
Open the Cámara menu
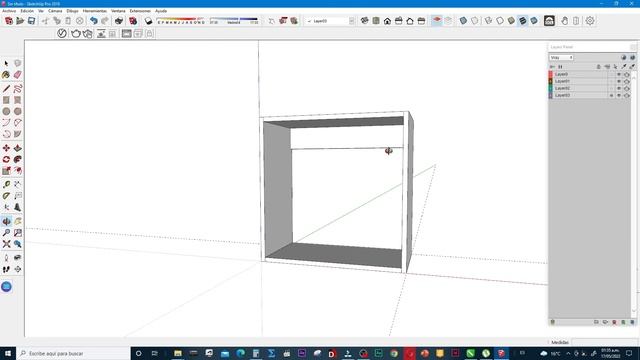(55, 11)
